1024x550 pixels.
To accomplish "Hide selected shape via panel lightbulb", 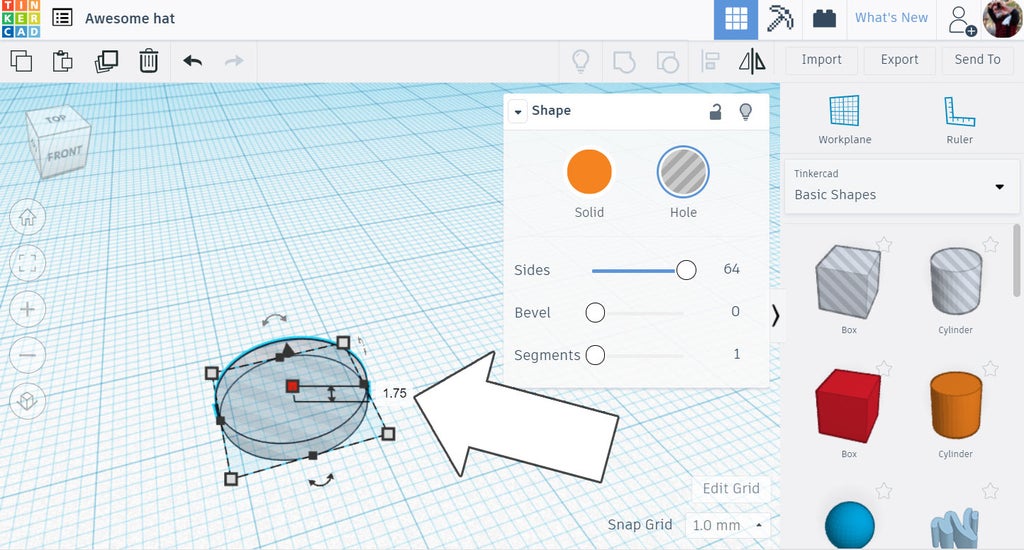I will [745, 112].
